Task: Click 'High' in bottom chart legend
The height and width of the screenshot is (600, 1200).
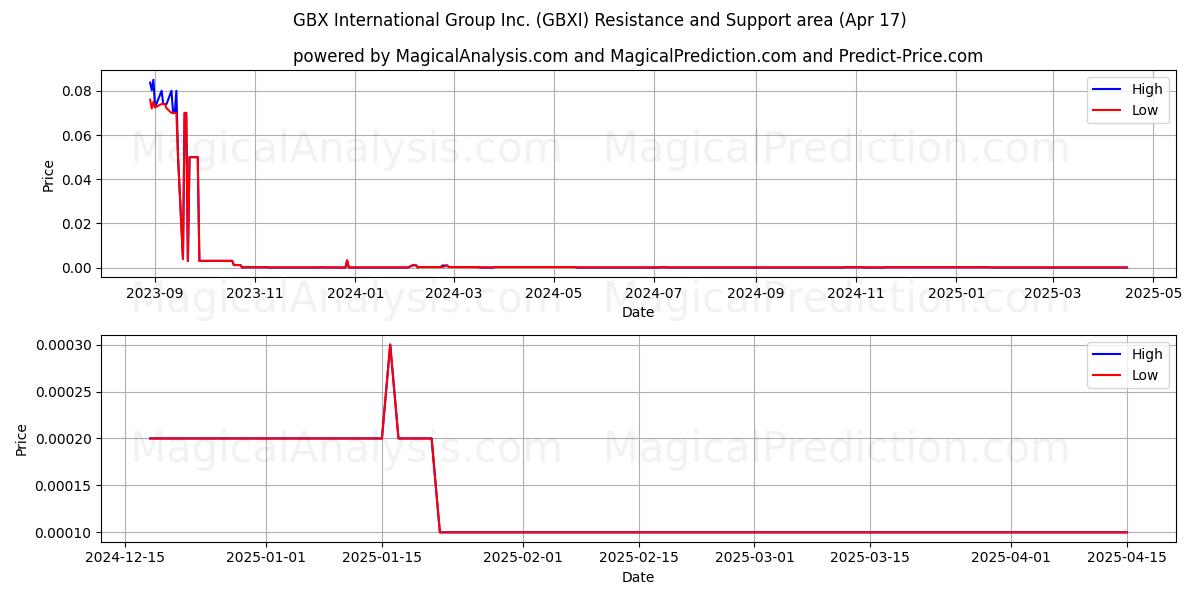Action: [1147, 354]
